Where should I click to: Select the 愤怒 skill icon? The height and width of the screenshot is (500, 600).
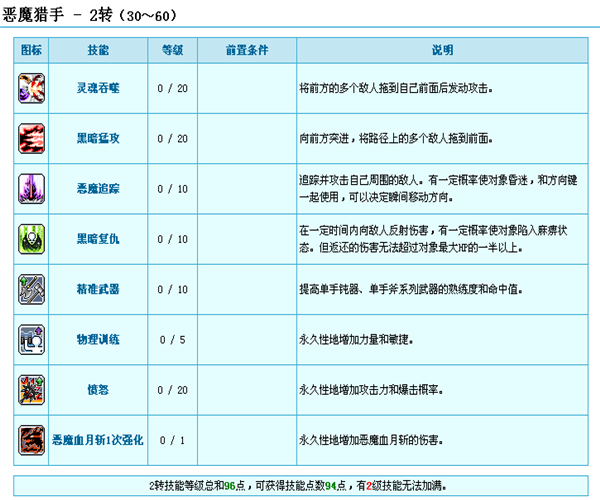tap(31, 390)
